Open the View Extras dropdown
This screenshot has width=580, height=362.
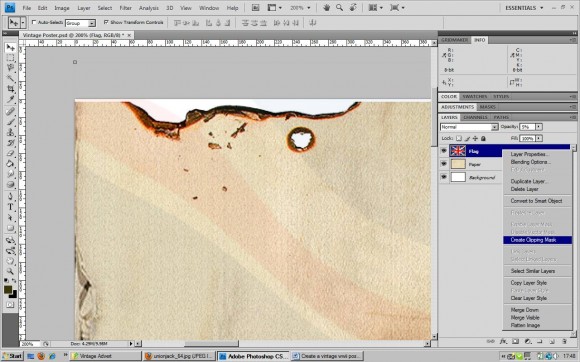click(x=274, y=8)
